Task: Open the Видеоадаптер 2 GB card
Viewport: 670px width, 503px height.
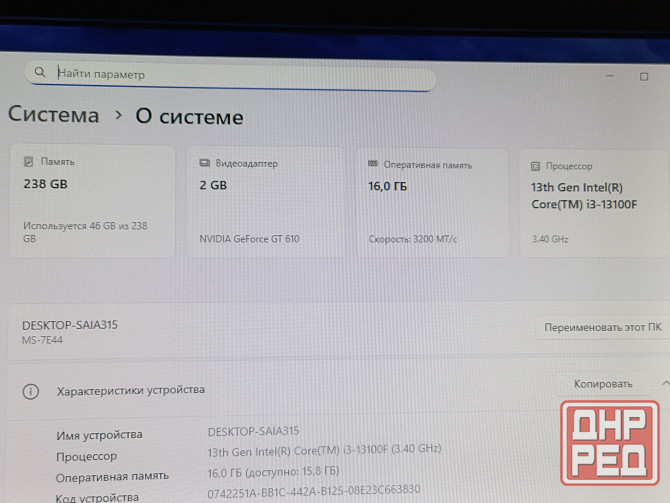Action: point(266,203)
